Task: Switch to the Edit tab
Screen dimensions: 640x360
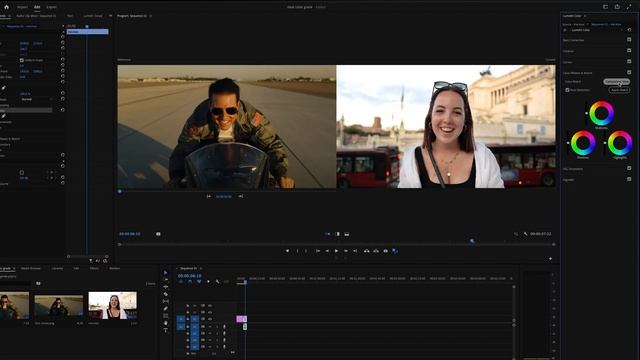Action: click(x=37, y=7)
